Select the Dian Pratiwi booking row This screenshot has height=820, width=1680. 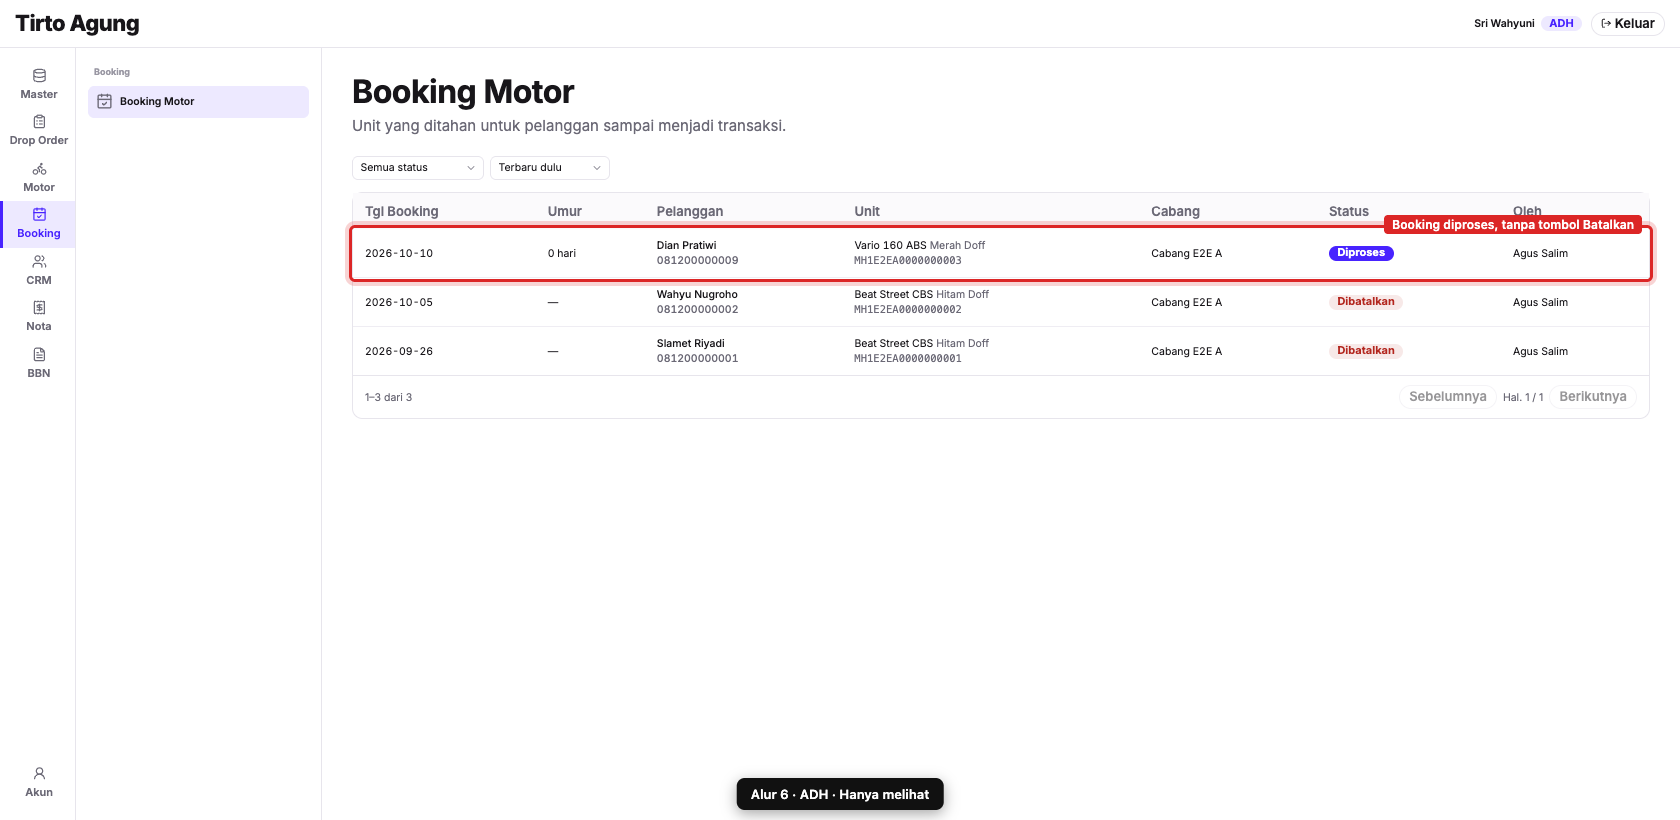1000,253
